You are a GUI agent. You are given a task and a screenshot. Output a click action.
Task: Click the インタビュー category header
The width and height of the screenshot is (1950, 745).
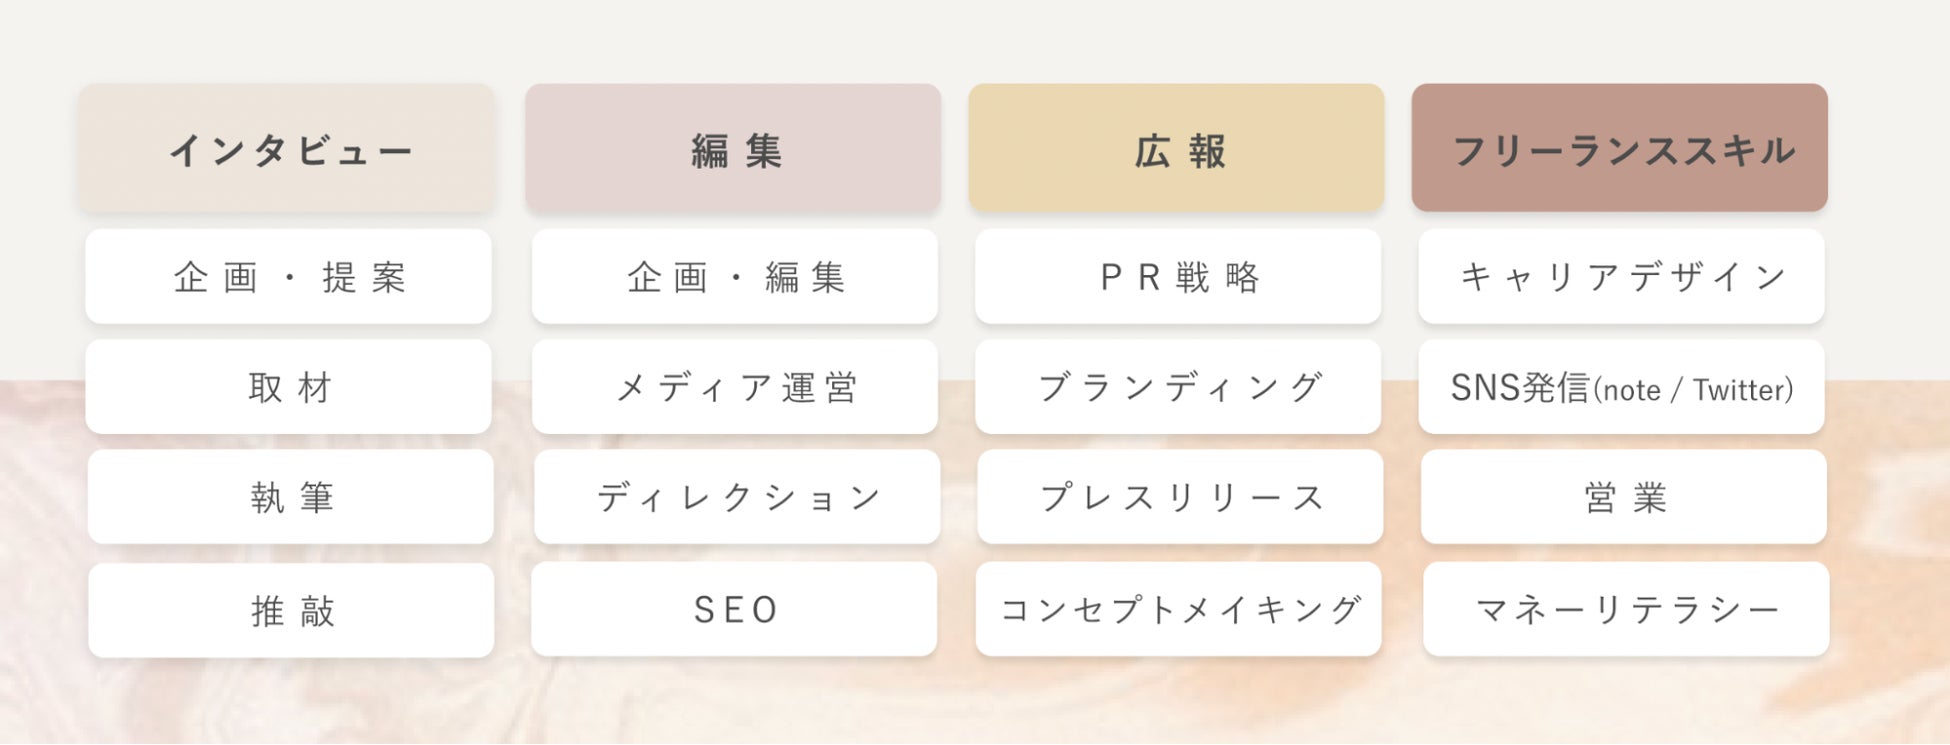click(x=287, y=149)
